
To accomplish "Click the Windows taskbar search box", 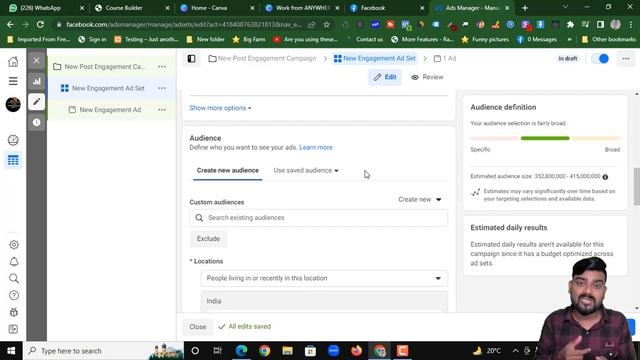I will (x=104, y=351).
